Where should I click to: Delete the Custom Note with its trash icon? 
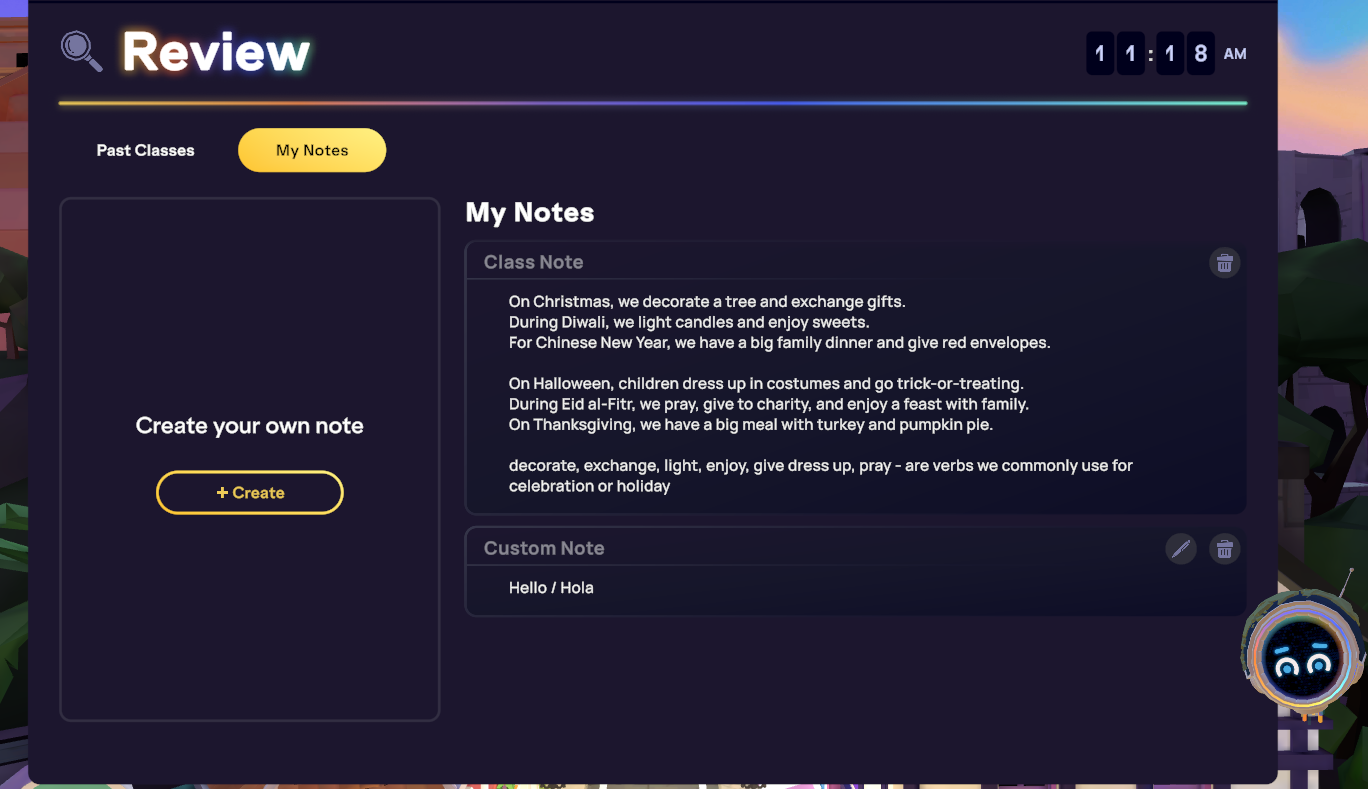pyautogui.click(x=1224, y=549)
